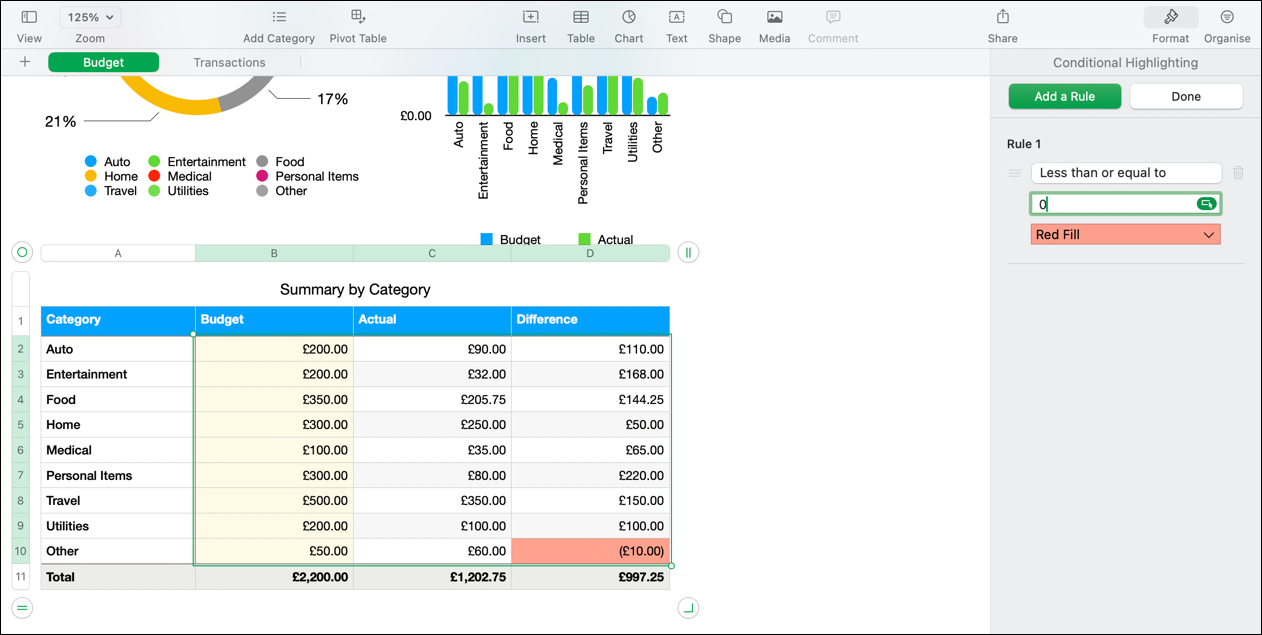Open the Red Fill style dropdown
The image size is (1262, 635).
(1125, 235)
